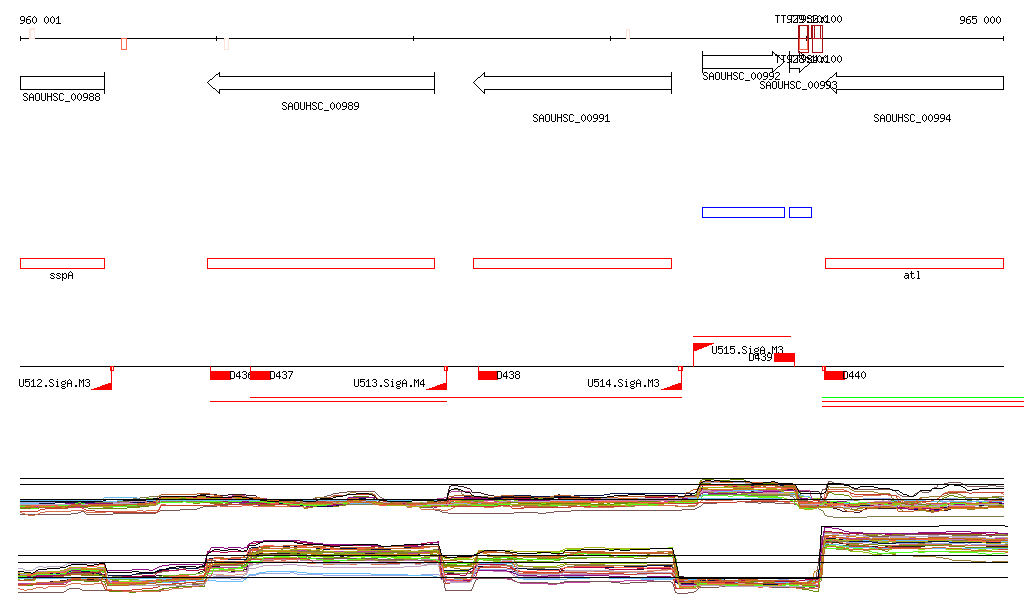Select the red flag triangle at U515.SigA.M3
The height and width of the screenshot is (611, 1024).
(703, 347)
